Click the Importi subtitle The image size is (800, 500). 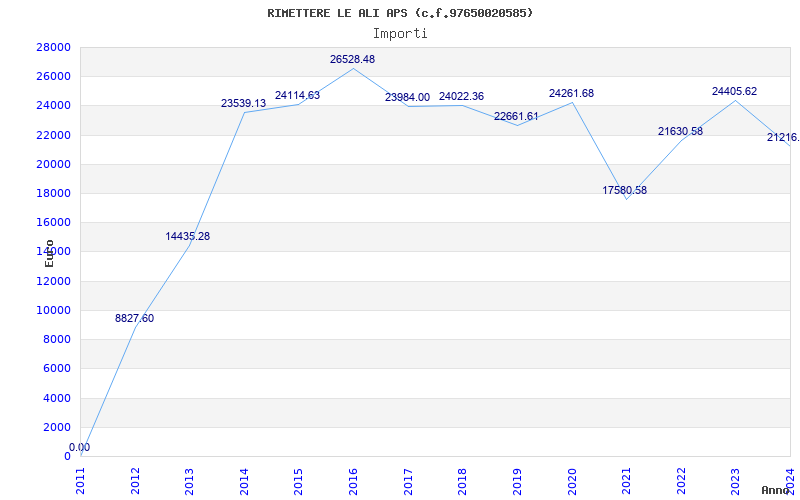point(400,34)
